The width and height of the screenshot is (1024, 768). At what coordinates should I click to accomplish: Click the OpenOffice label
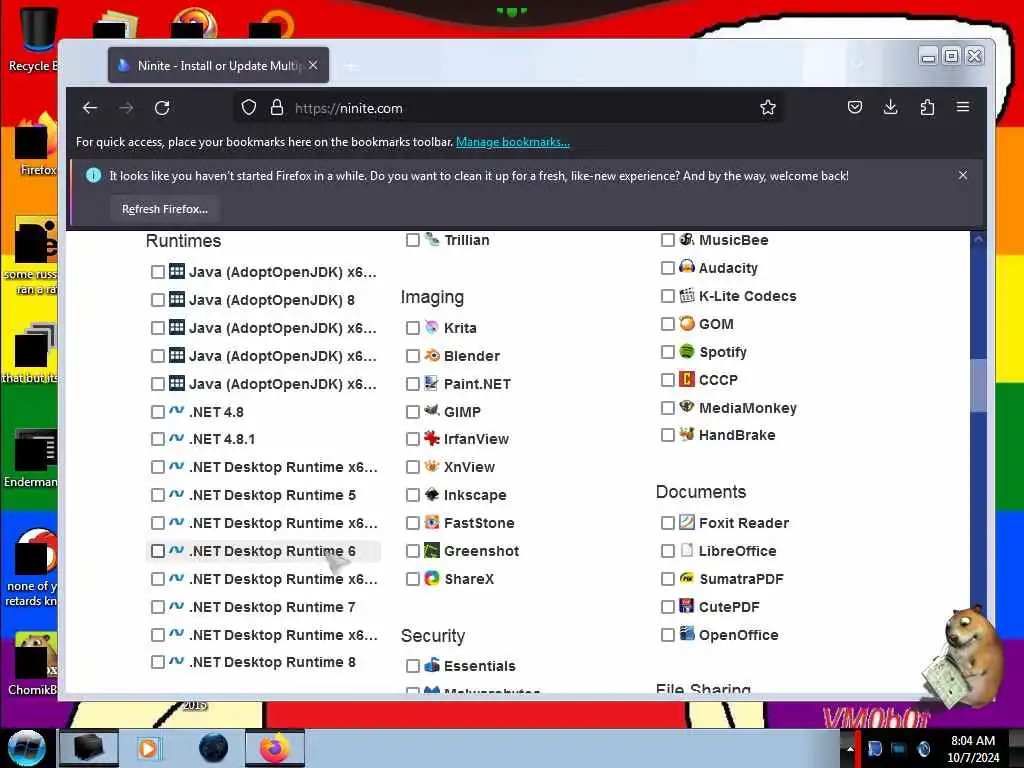(739, 635)
